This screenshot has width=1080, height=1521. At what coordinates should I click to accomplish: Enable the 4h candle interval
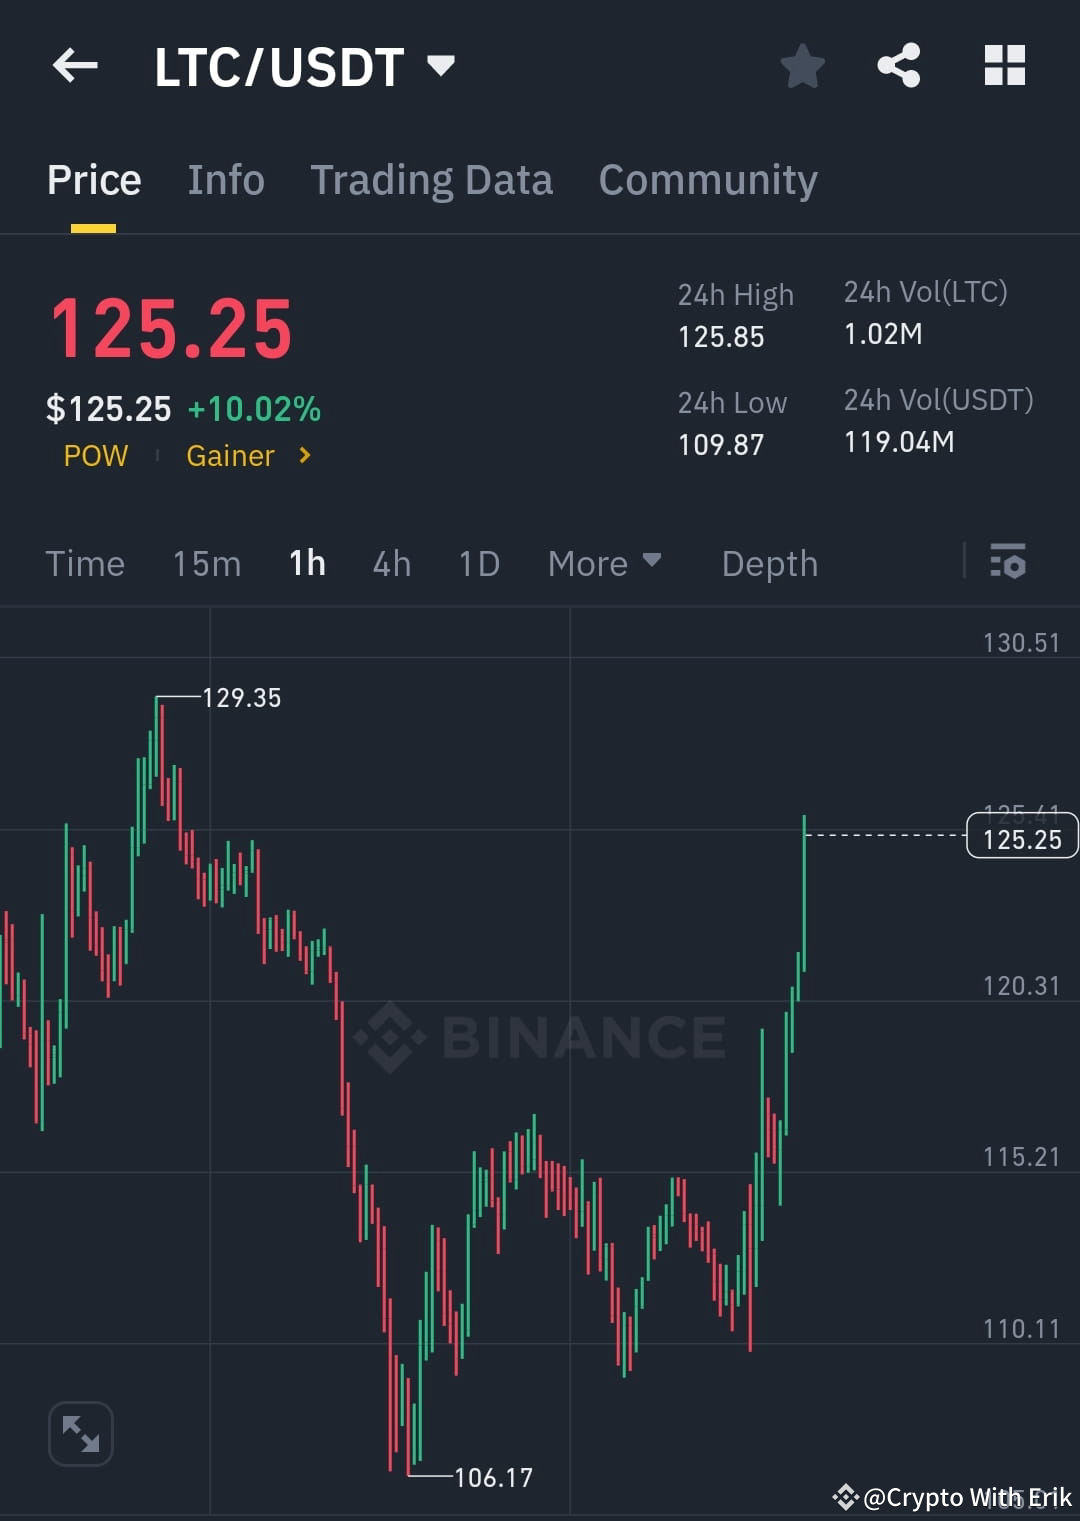coord(391,563)
